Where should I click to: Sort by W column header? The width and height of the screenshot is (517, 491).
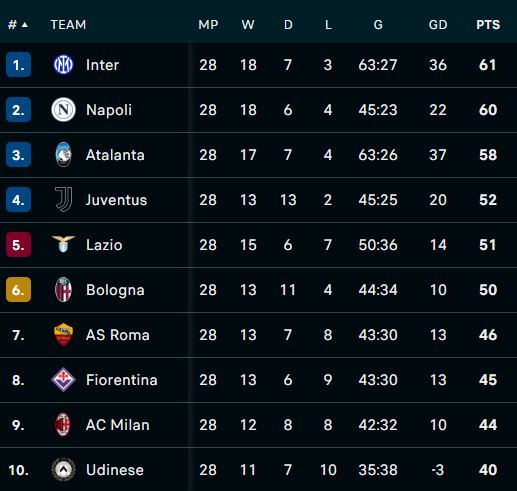[248, 24]
